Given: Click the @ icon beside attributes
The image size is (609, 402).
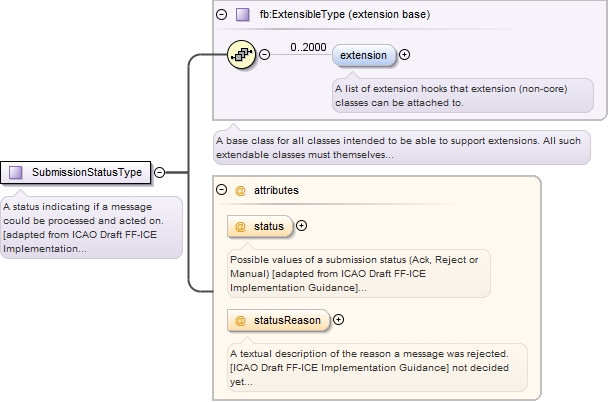Looking at the screenshot, I should [241, 190].
